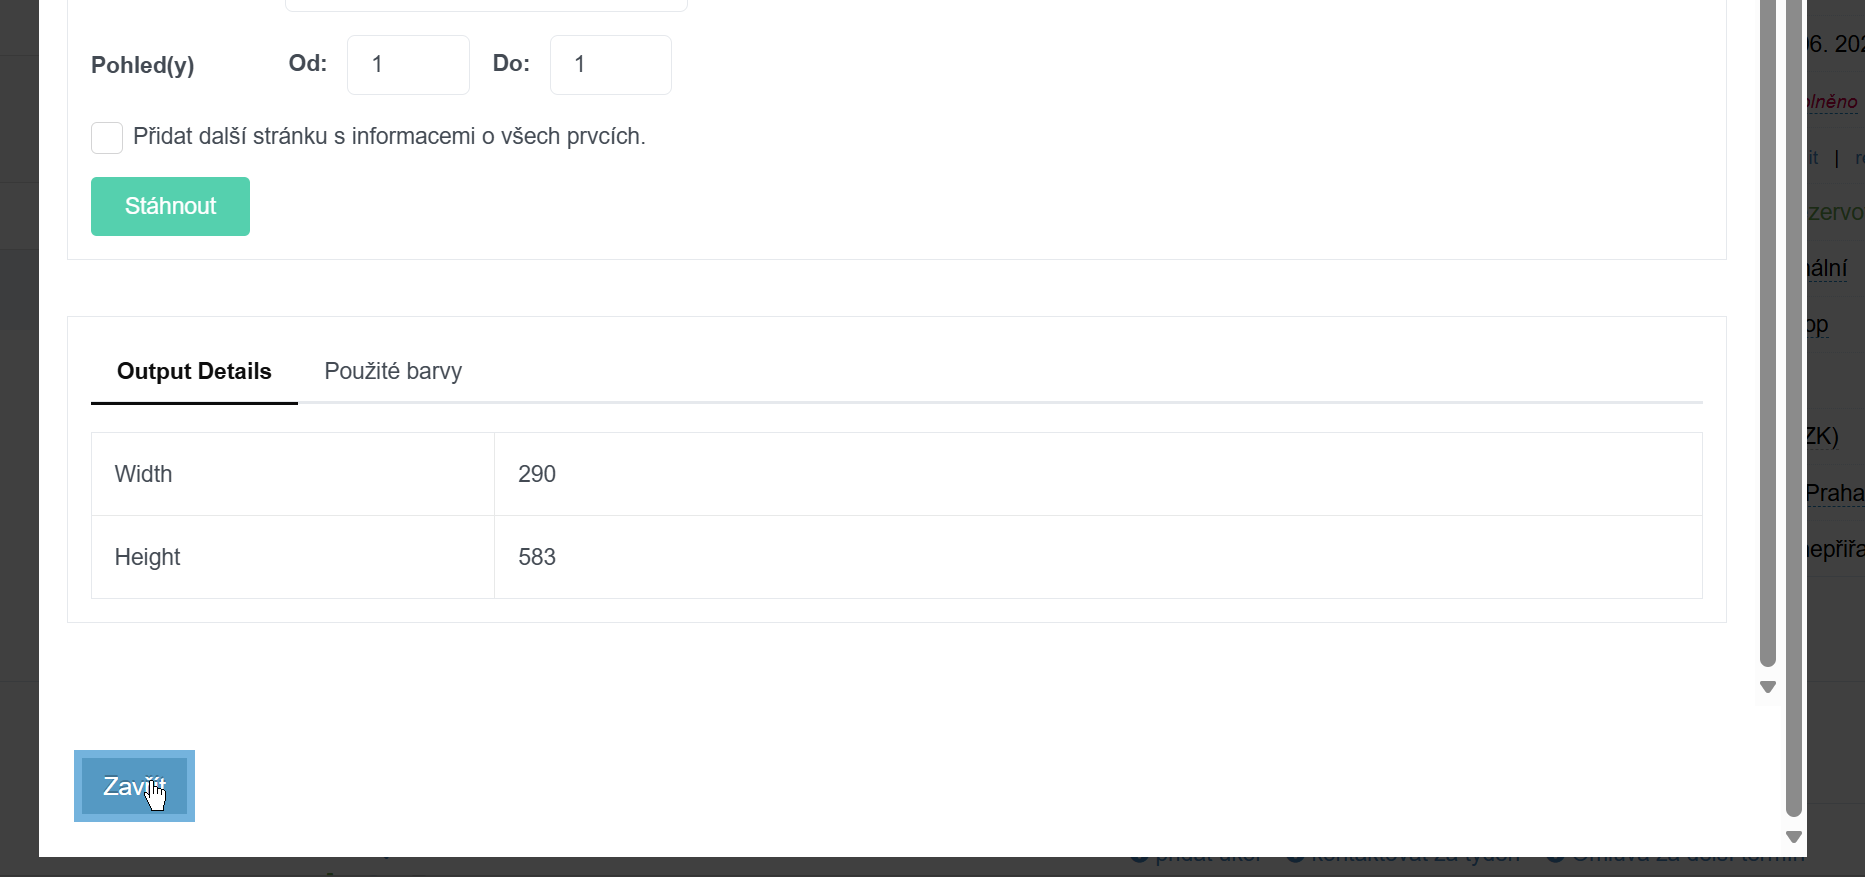
Task: Click the Height label cell
Action: (293, 557)
